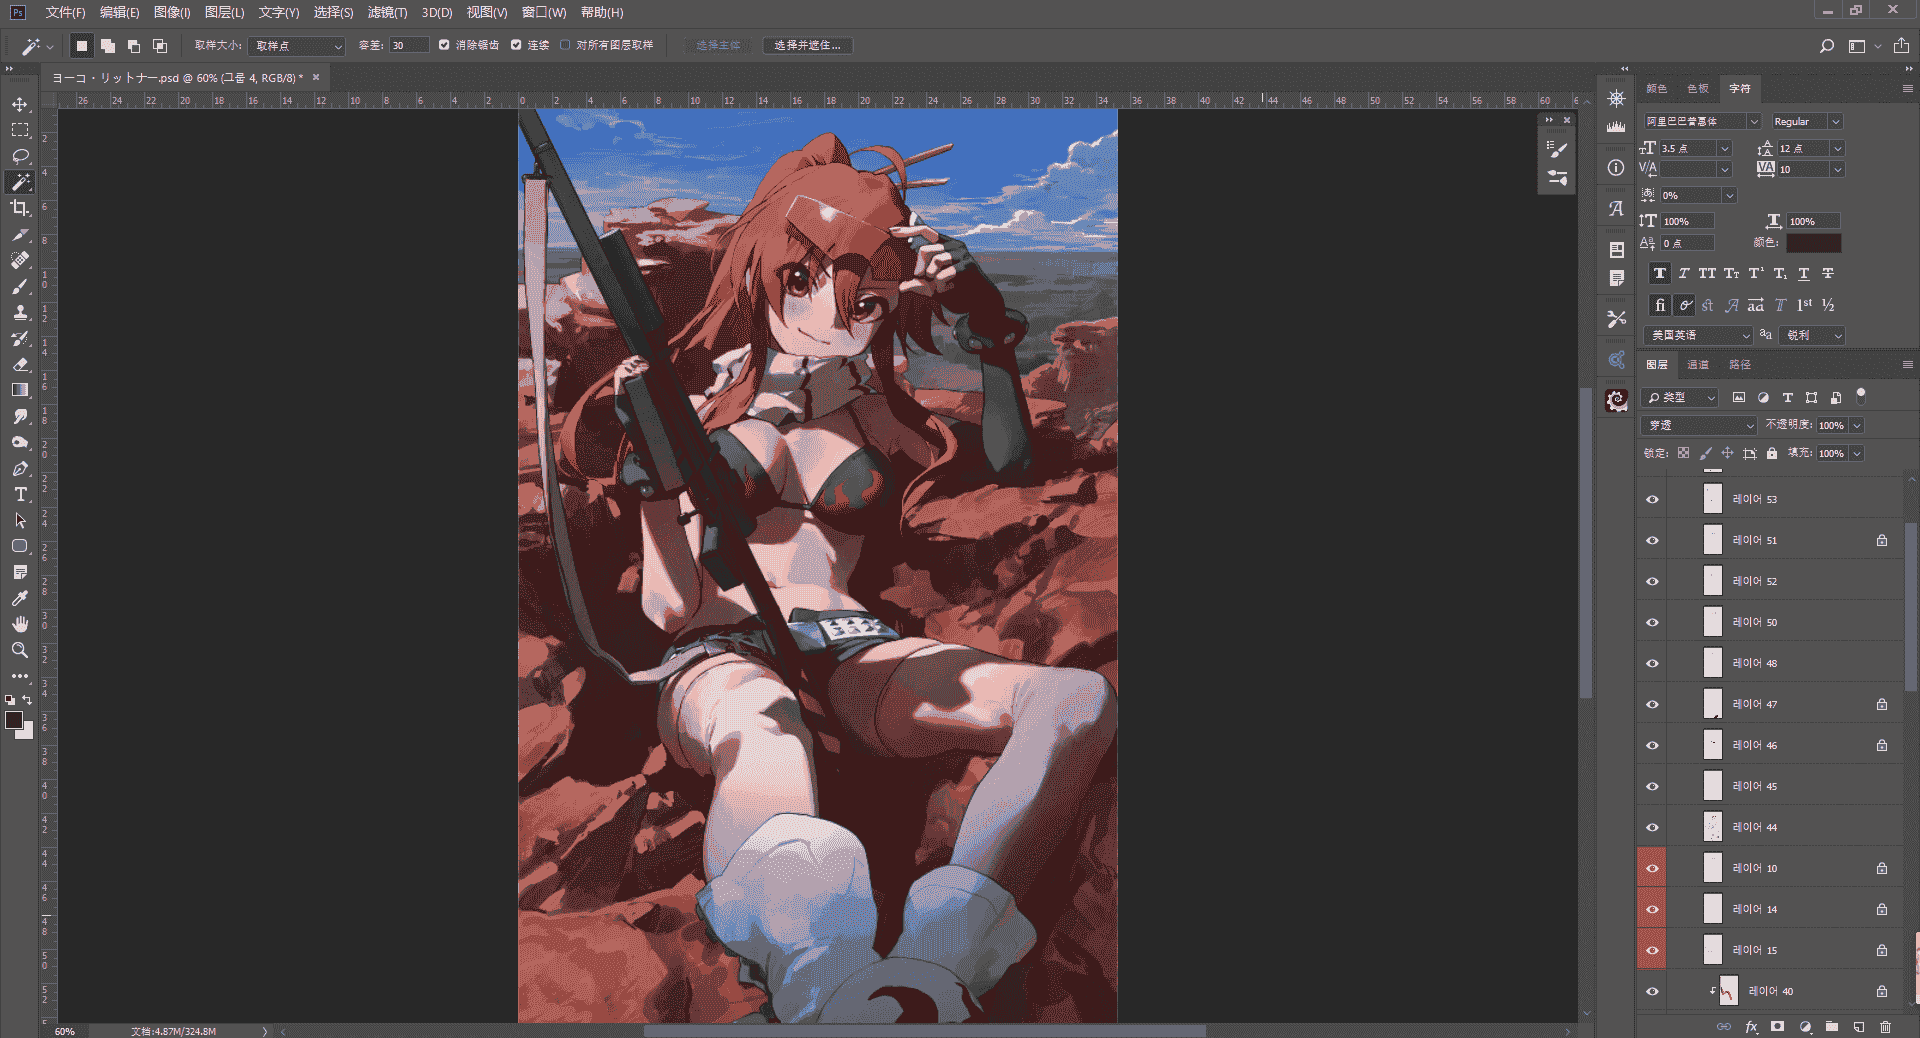Open layer style fx menu
This screenshot has height=1038, width=1920.
click(x=1751, y=1026)
